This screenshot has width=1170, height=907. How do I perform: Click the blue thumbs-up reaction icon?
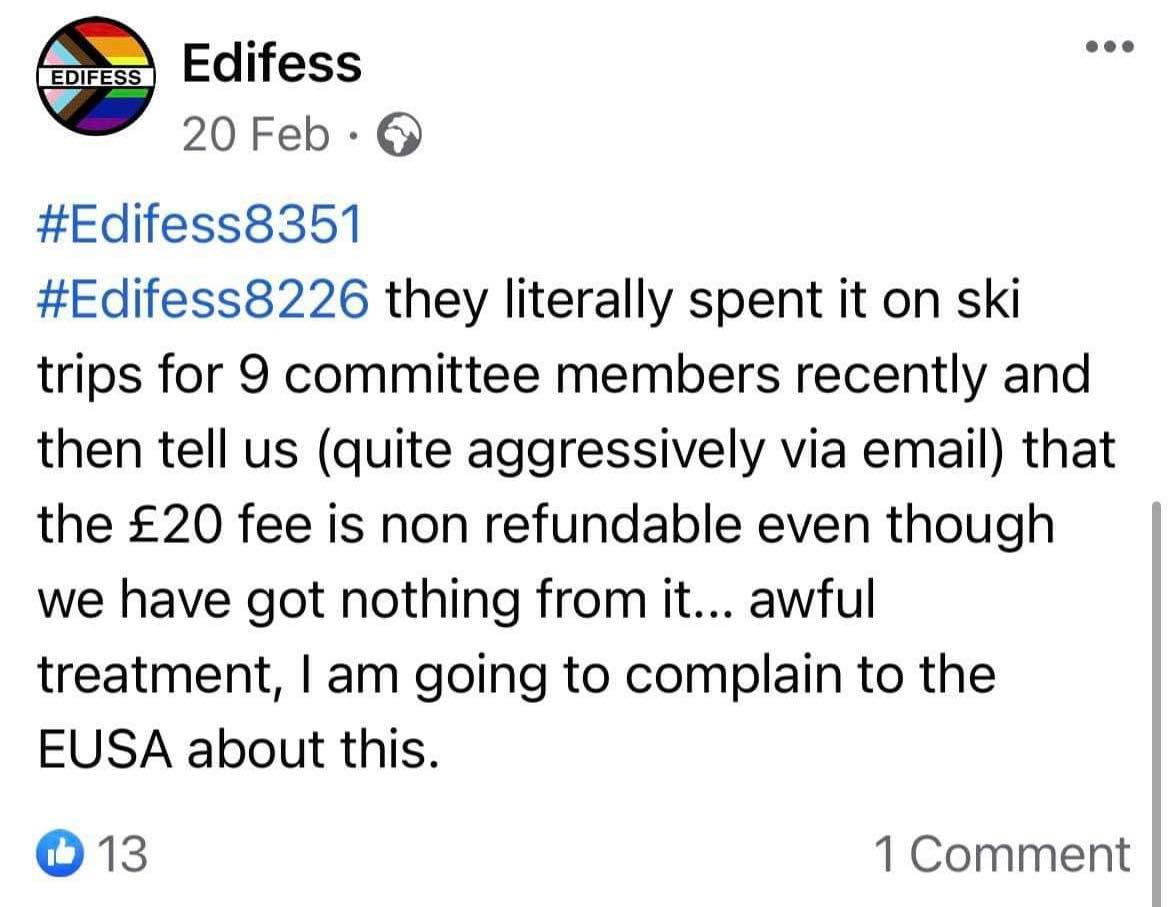point(60,853)
